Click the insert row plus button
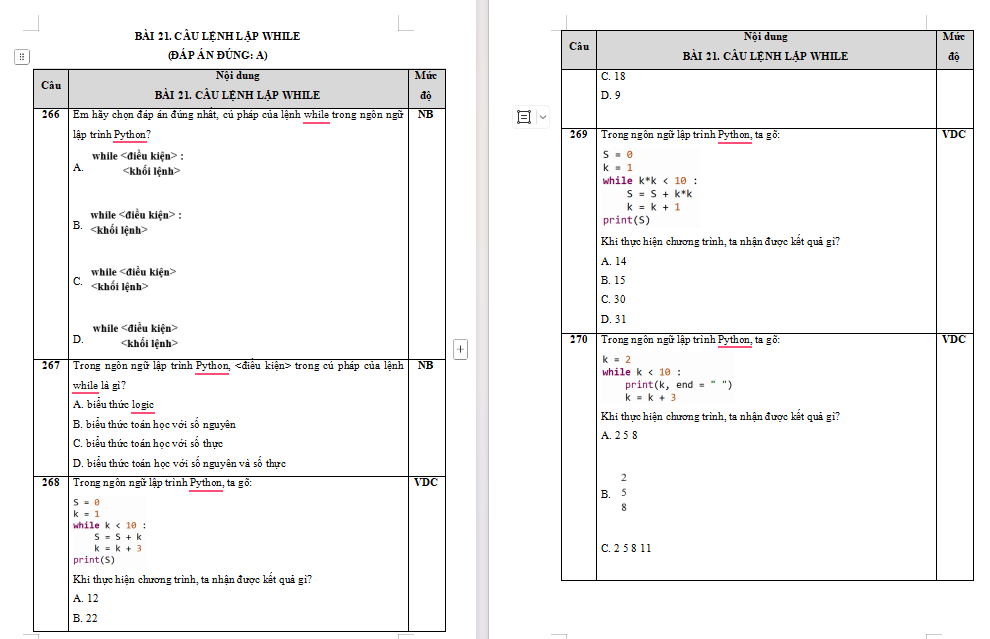 pyautogui.click(x=460, y=349)
